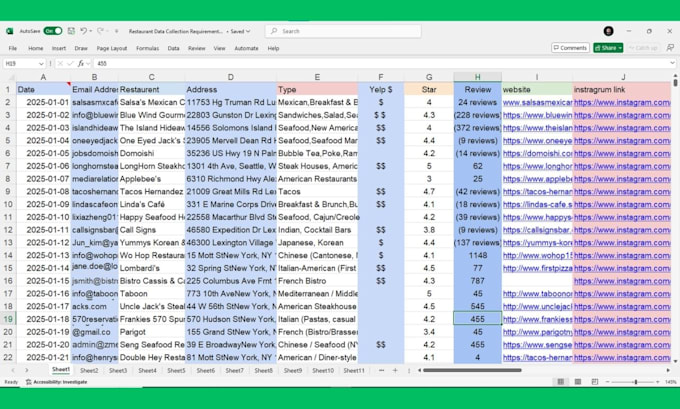Expand the Saved status dropdown by filename
This screenshot has width=680, height=409.
(x=248, y=31)
